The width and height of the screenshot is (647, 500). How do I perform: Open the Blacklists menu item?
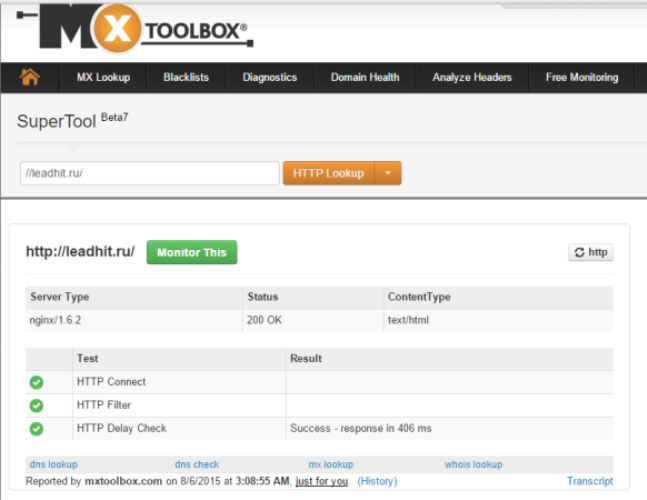click(x=185, y=77)
